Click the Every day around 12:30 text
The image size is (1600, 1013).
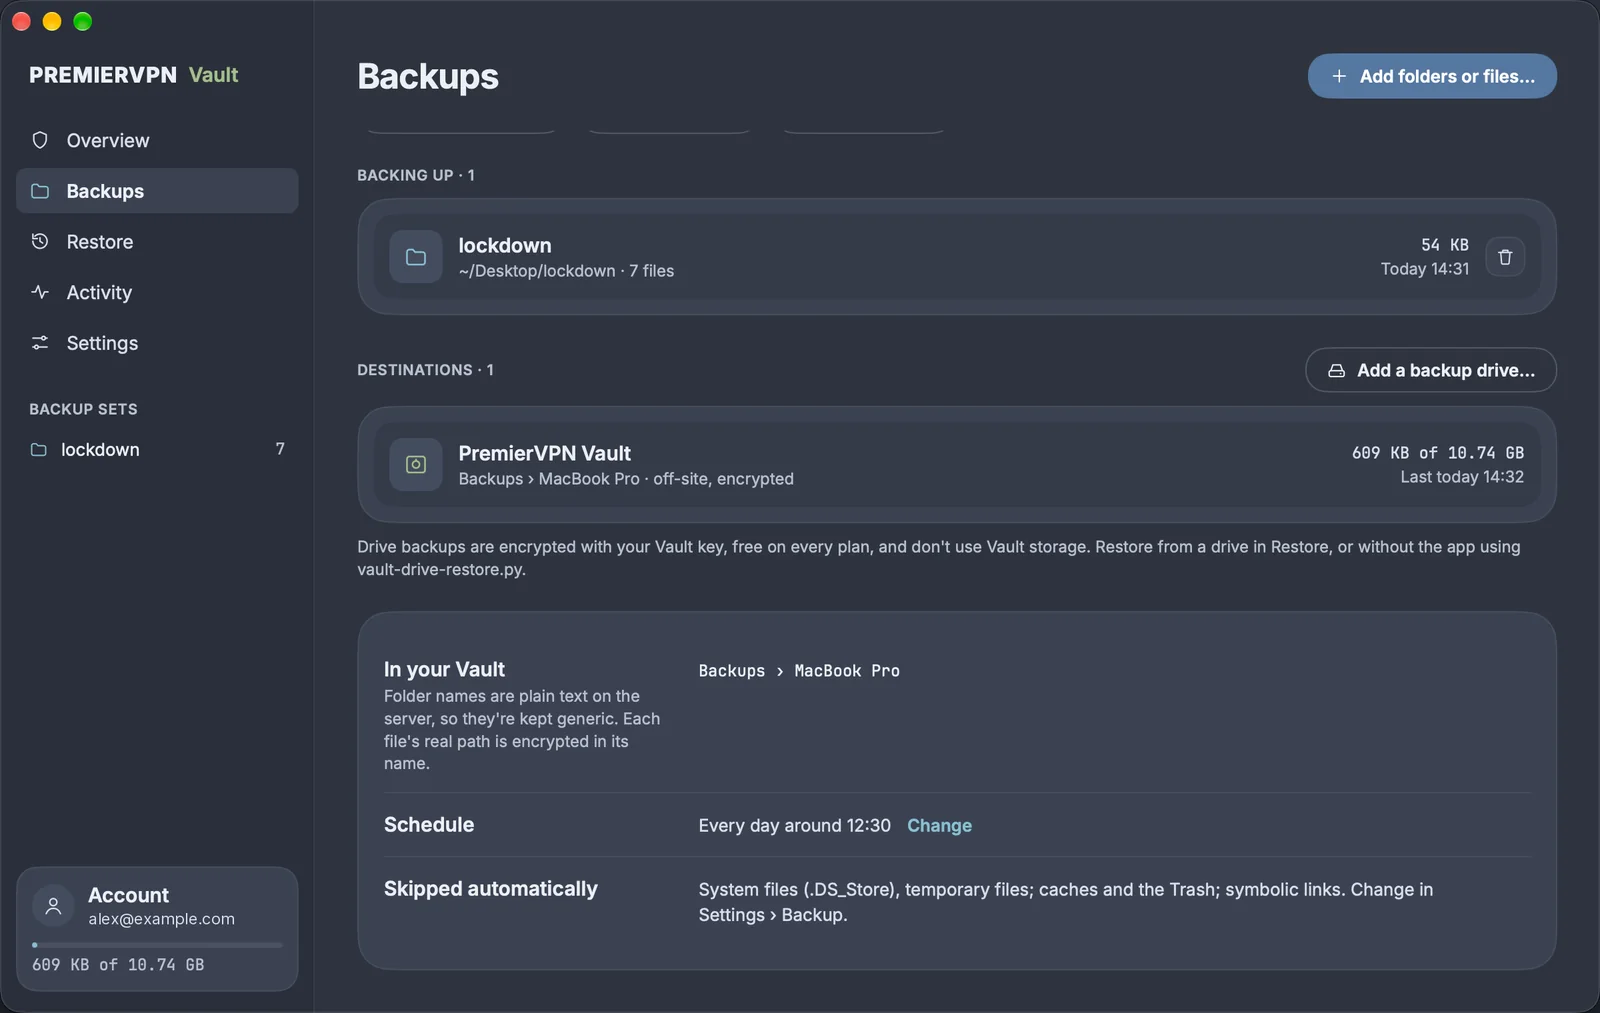point(794,825)
